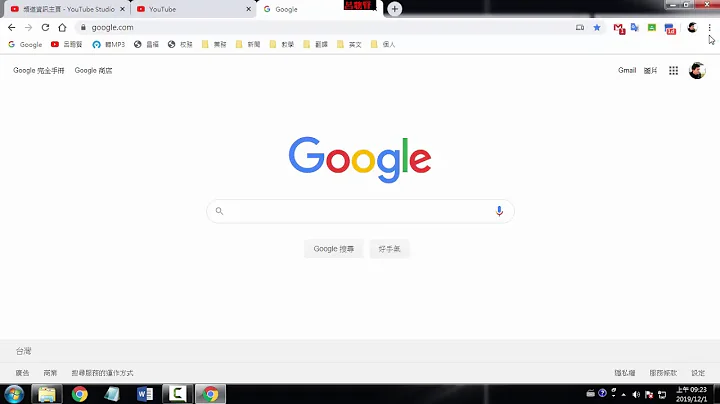
Task: Click the taskbar clock showing 09:23
Action: point(692,394)
